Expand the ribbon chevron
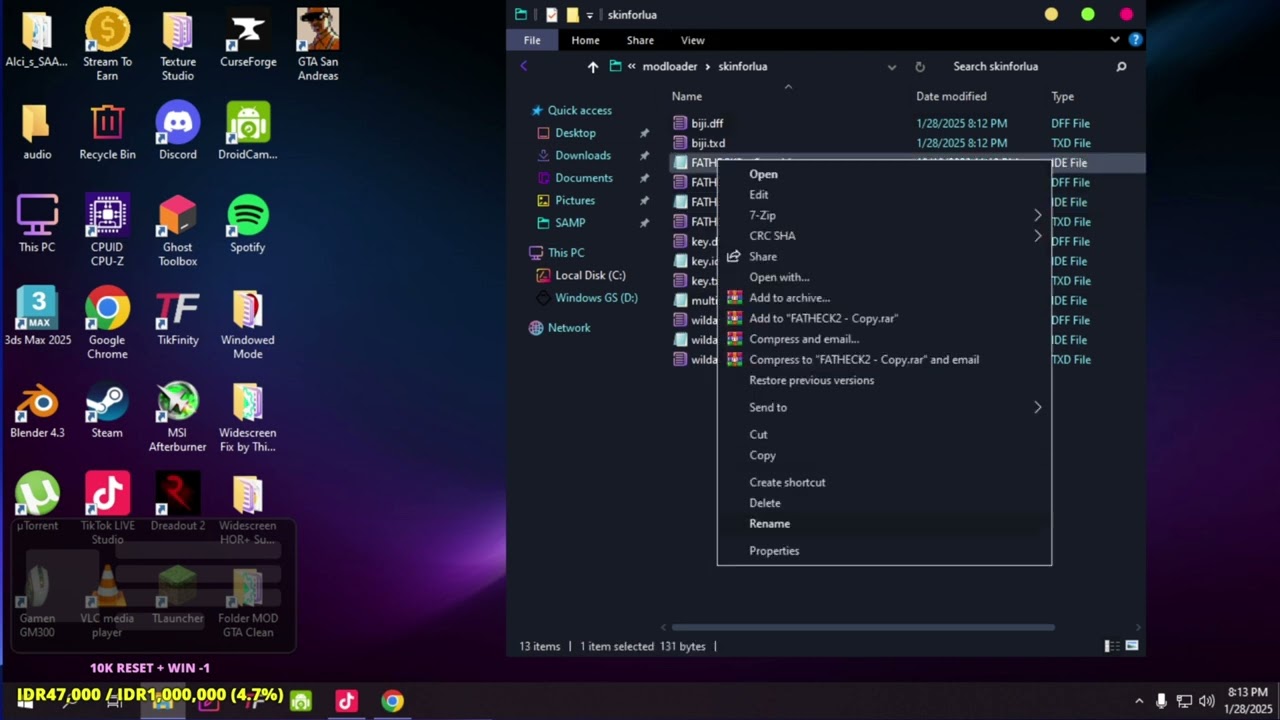The width and height of the screenshot is (1280, 720). 1115,40
